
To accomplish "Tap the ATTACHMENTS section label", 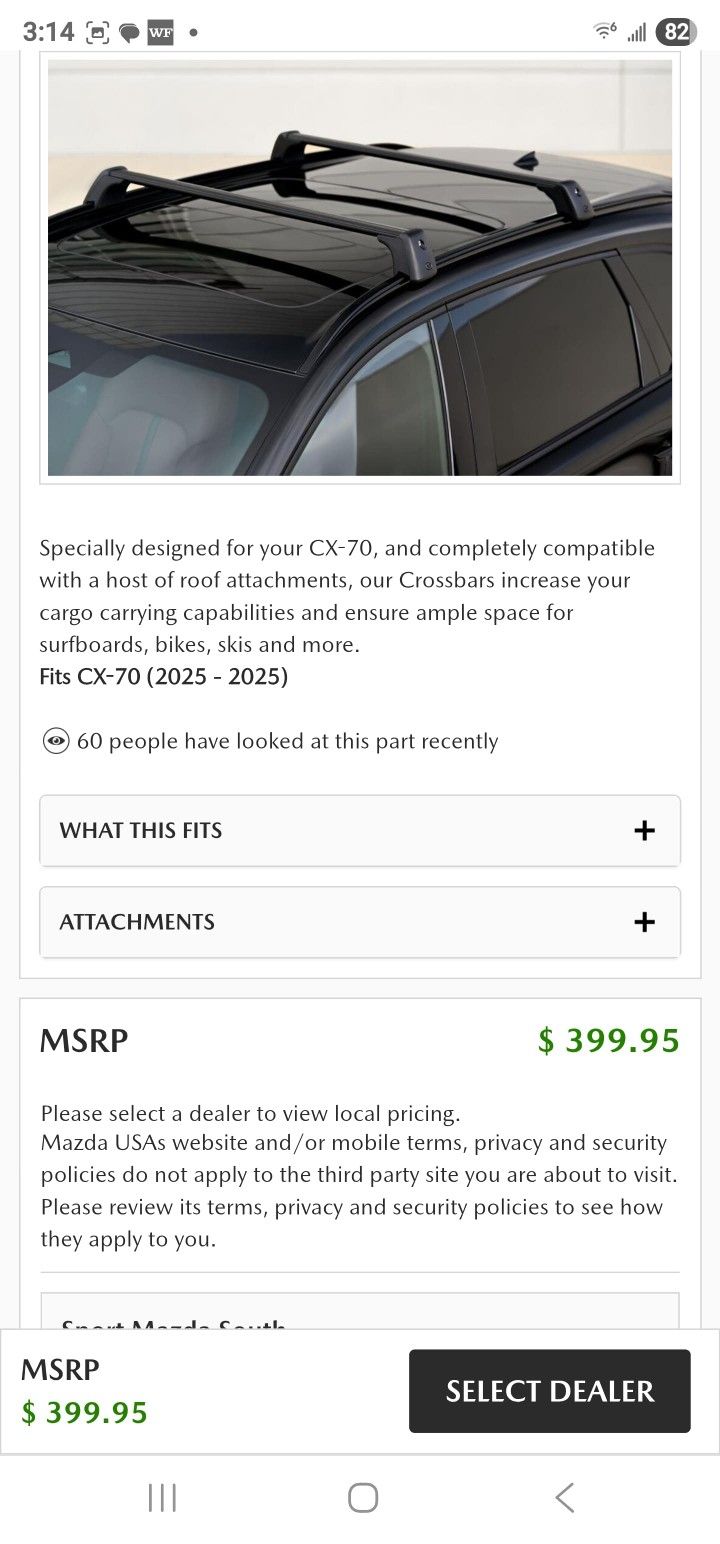I will click(x=137, y=922).
